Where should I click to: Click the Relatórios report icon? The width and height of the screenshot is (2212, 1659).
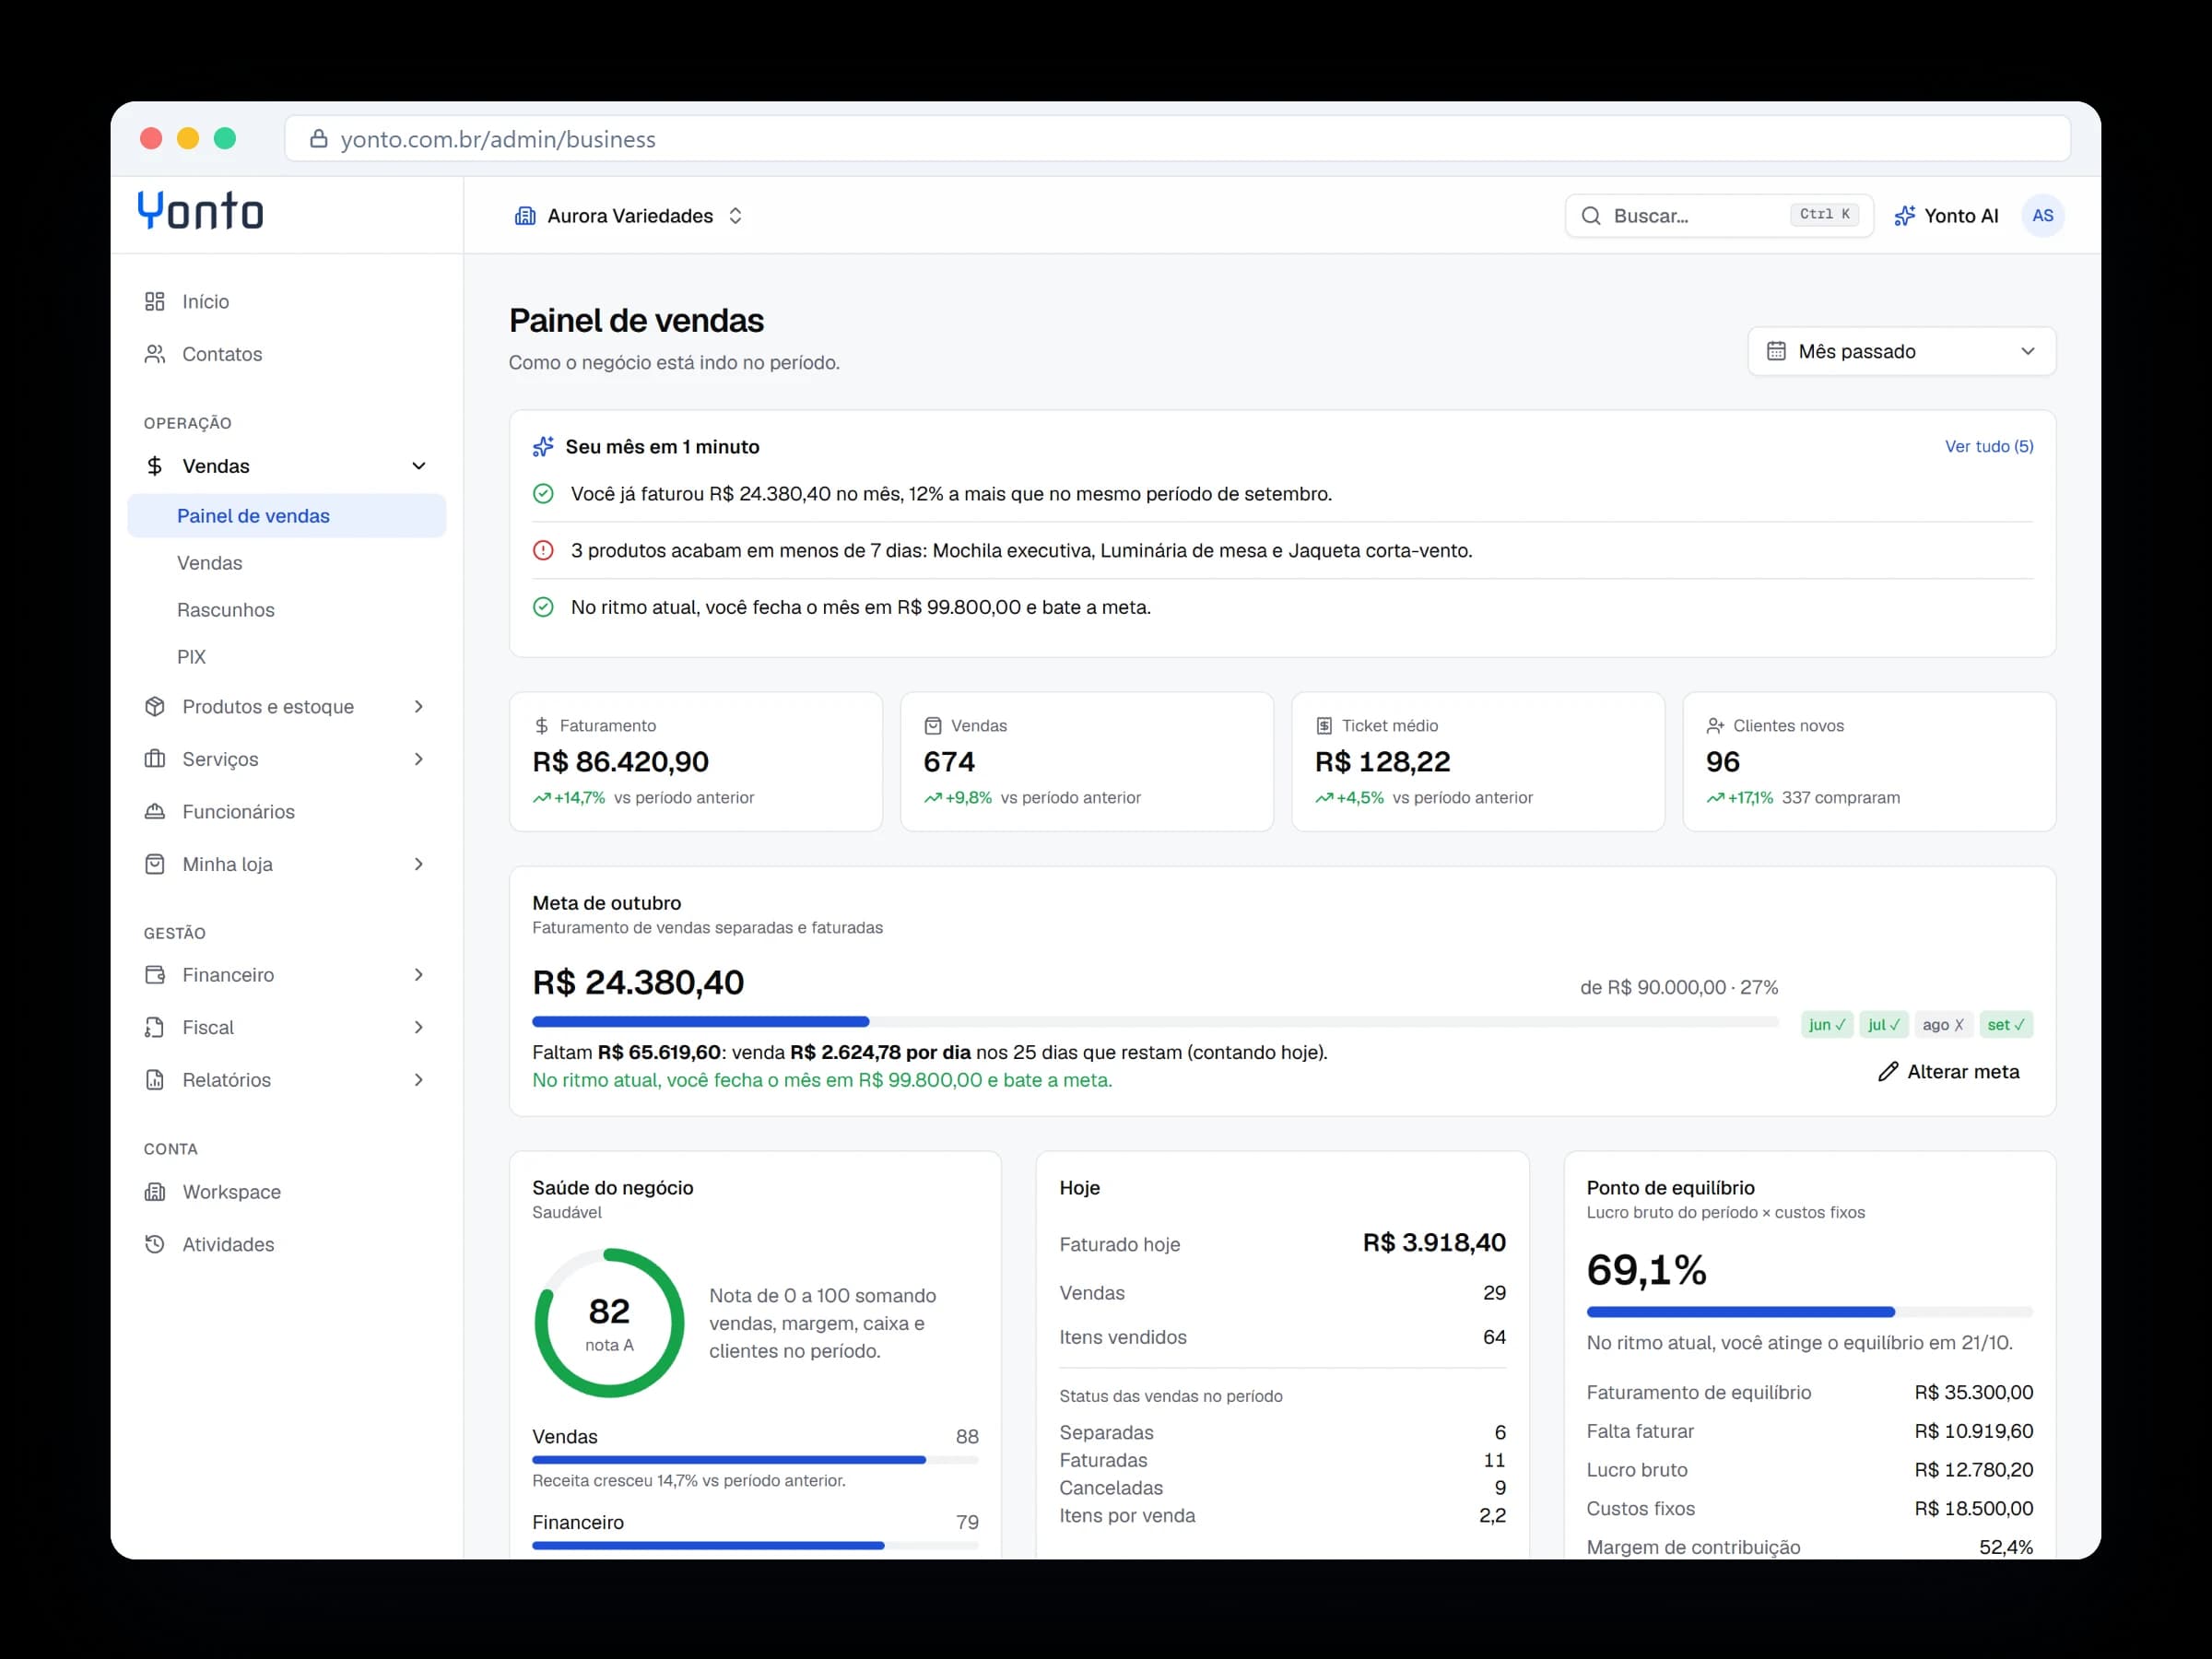[154, 1080]
